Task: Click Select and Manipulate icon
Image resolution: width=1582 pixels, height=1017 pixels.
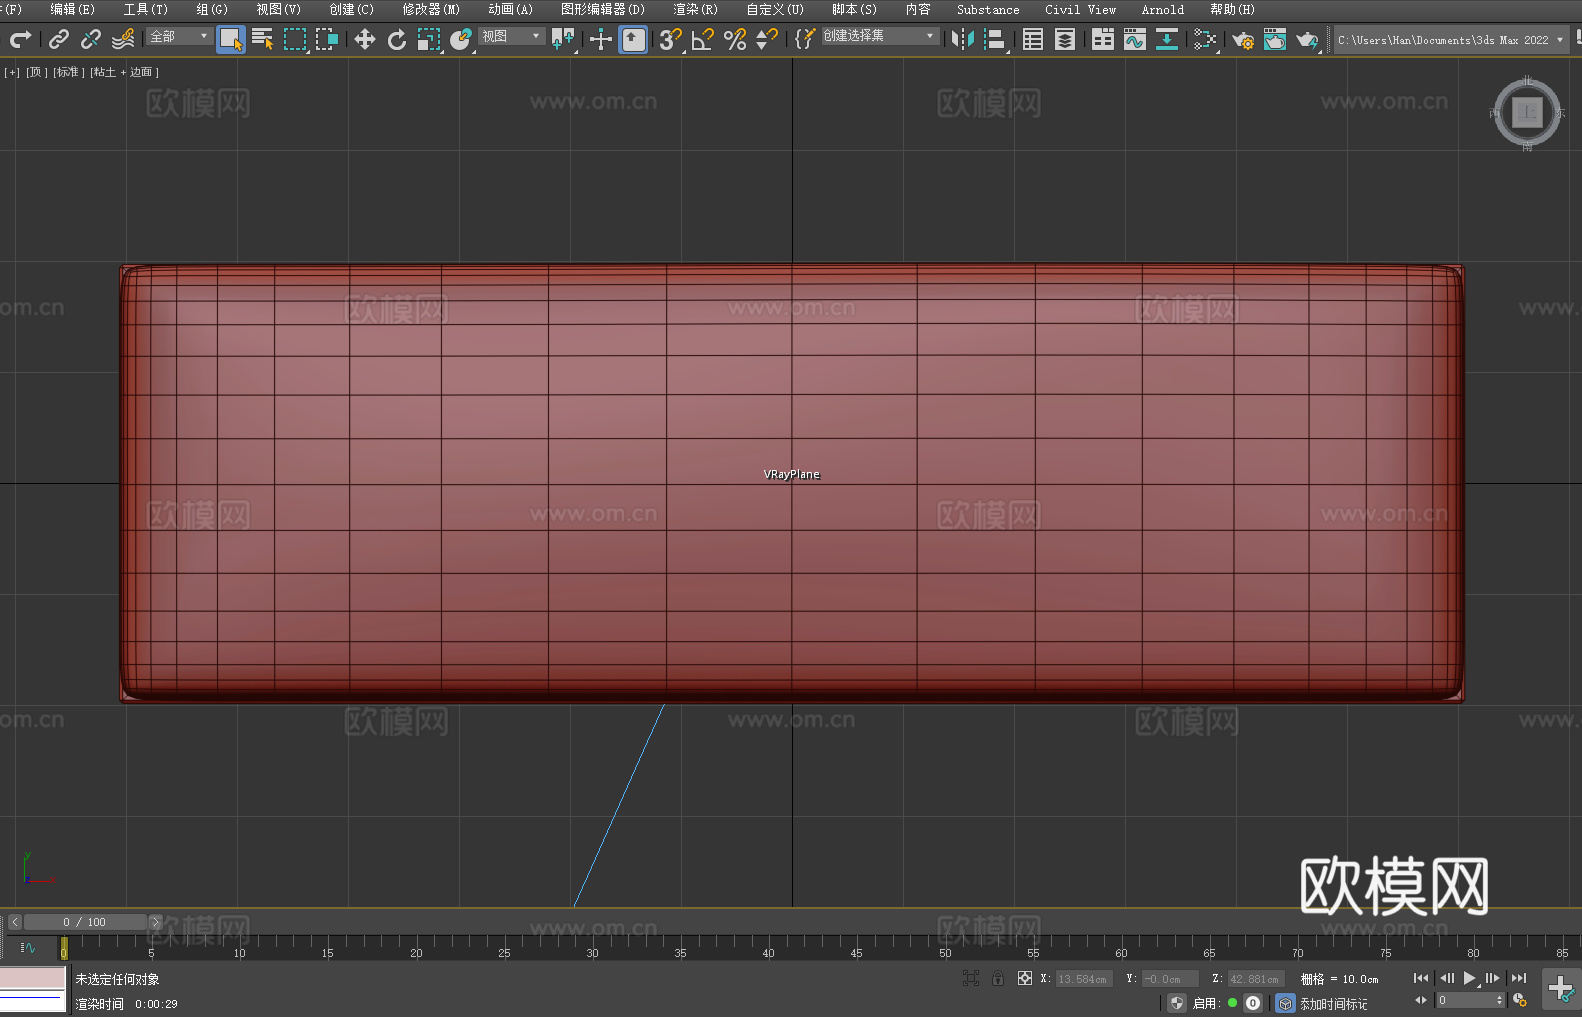Action: coord(601,39)
